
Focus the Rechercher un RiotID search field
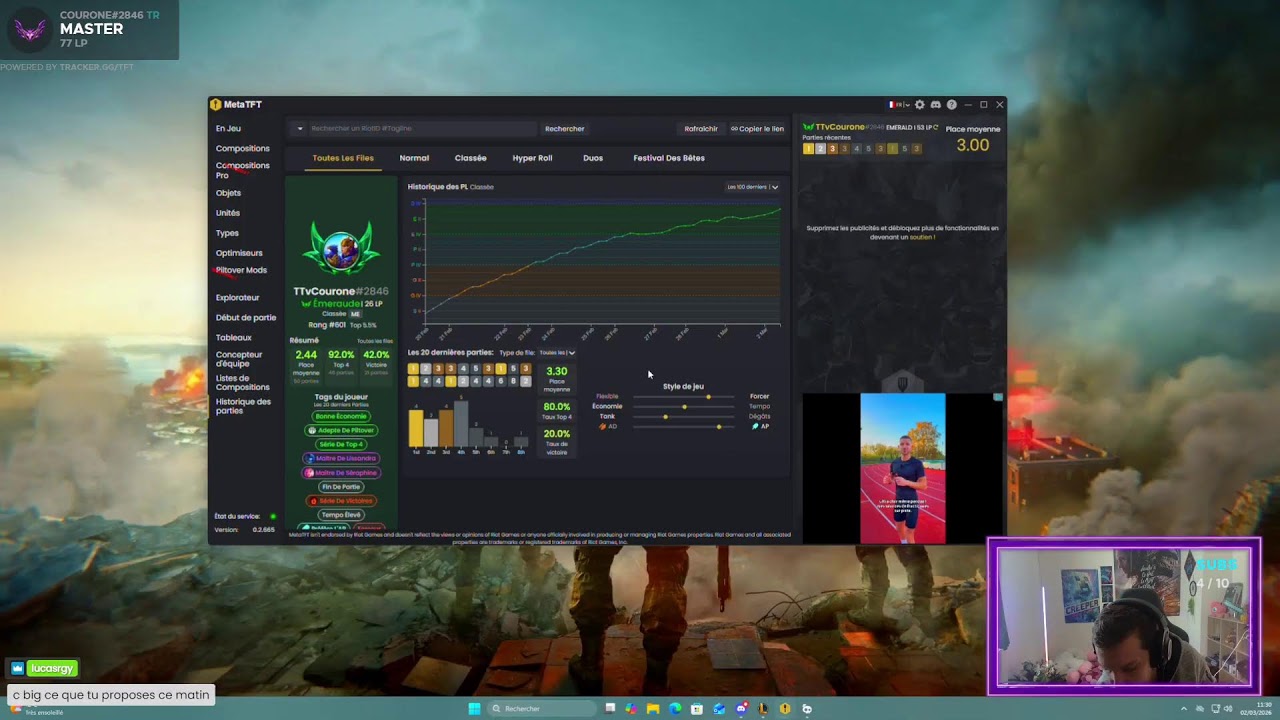421,129
